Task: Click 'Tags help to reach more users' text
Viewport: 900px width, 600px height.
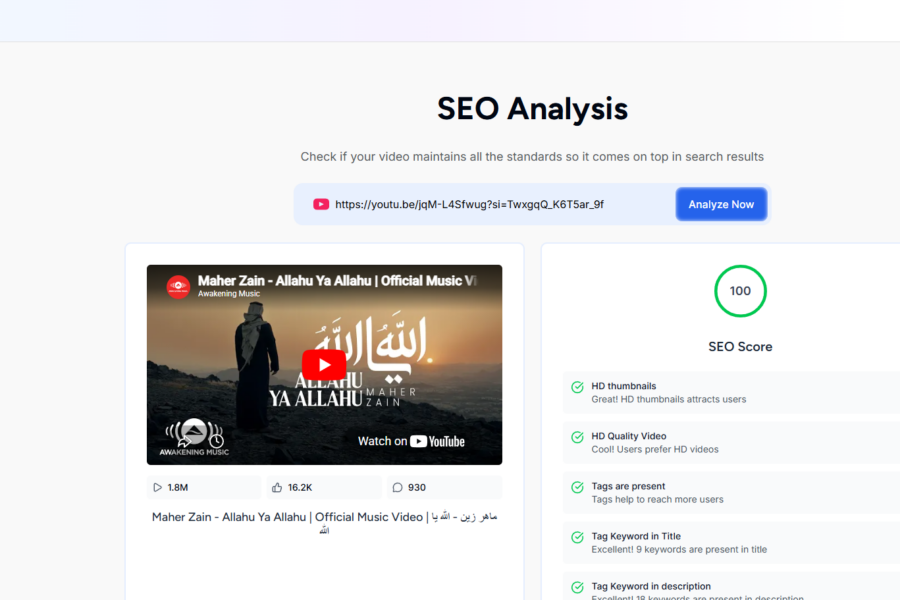Action: pos(657,499)
